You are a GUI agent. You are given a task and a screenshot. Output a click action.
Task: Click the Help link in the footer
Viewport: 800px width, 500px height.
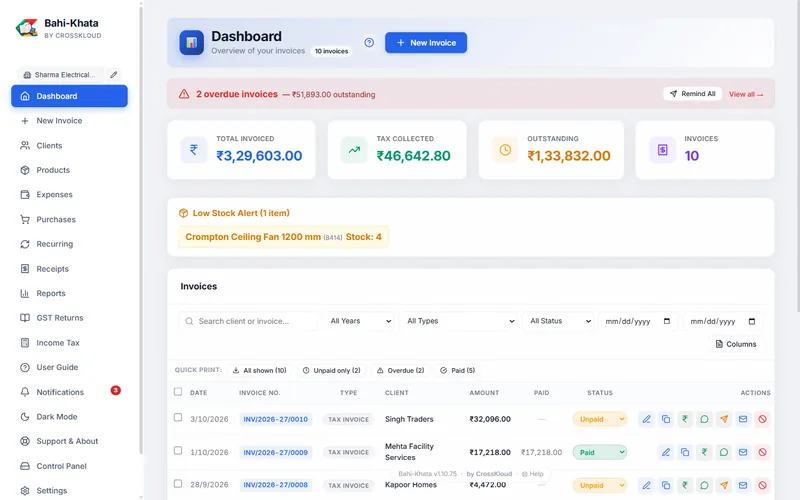[x=533, y=474]
